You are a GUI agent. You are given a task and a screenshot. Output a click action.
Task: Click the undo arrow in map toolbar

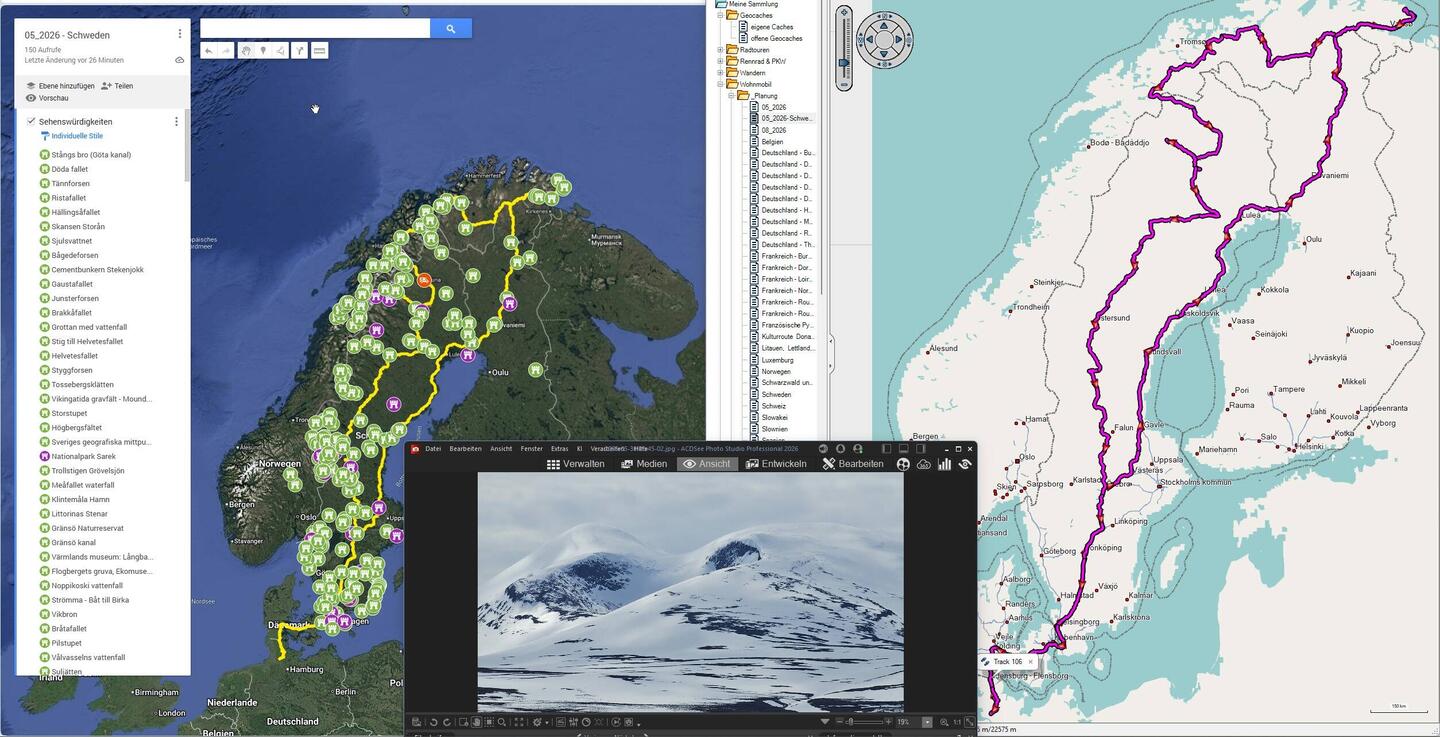(x=208, y=50)
